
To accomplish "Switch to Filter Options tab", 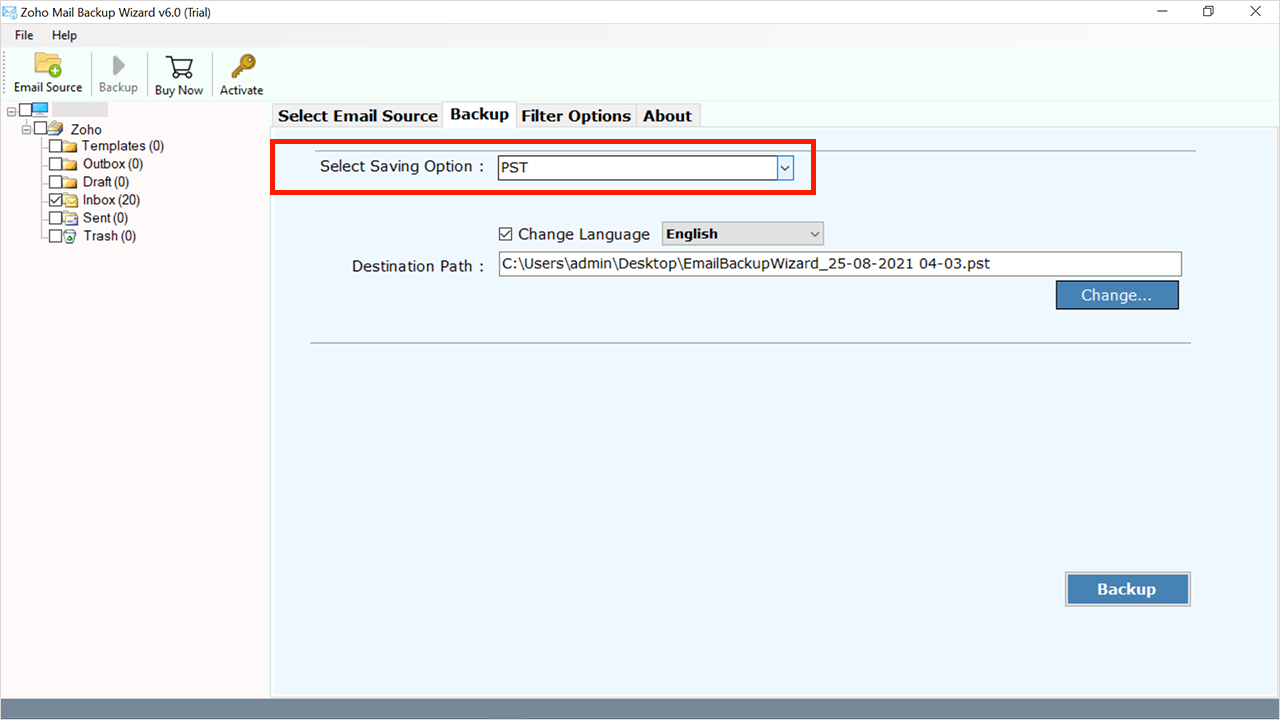I will pyautogui.click(x=576, y=116).
